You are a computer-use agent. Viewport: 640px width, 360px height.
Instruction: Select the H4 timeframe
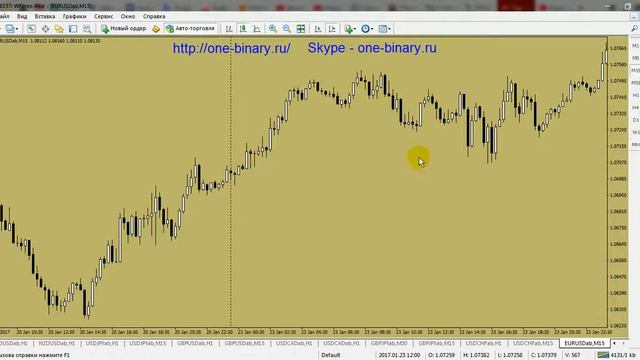636,108
